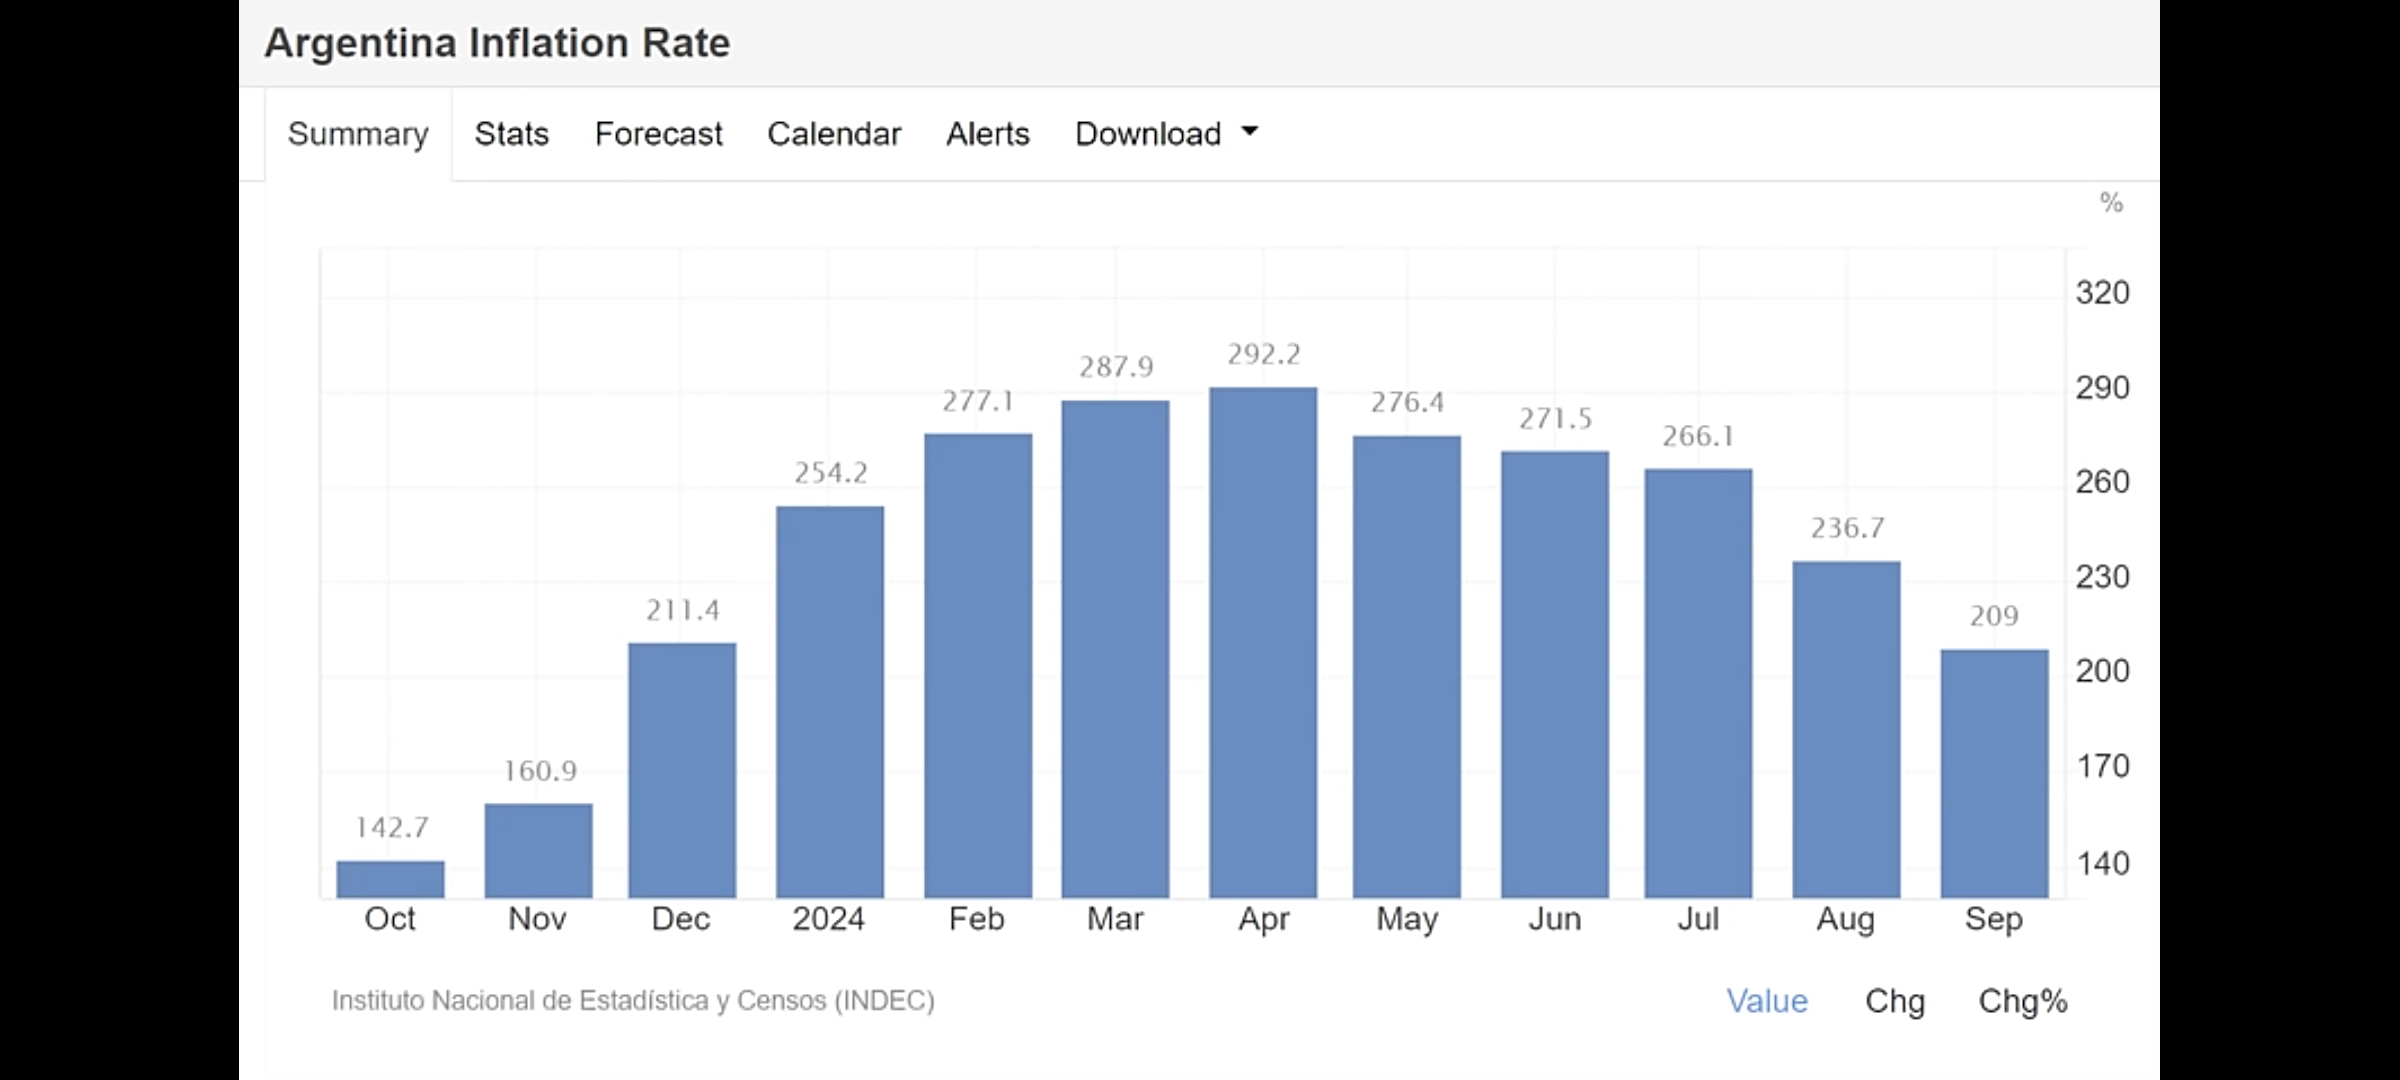Screen dimensions: 2400x1080
Task: Click the Jul bar labeled 266.1
Action: pyautogui.click(x=1698, y=683)
